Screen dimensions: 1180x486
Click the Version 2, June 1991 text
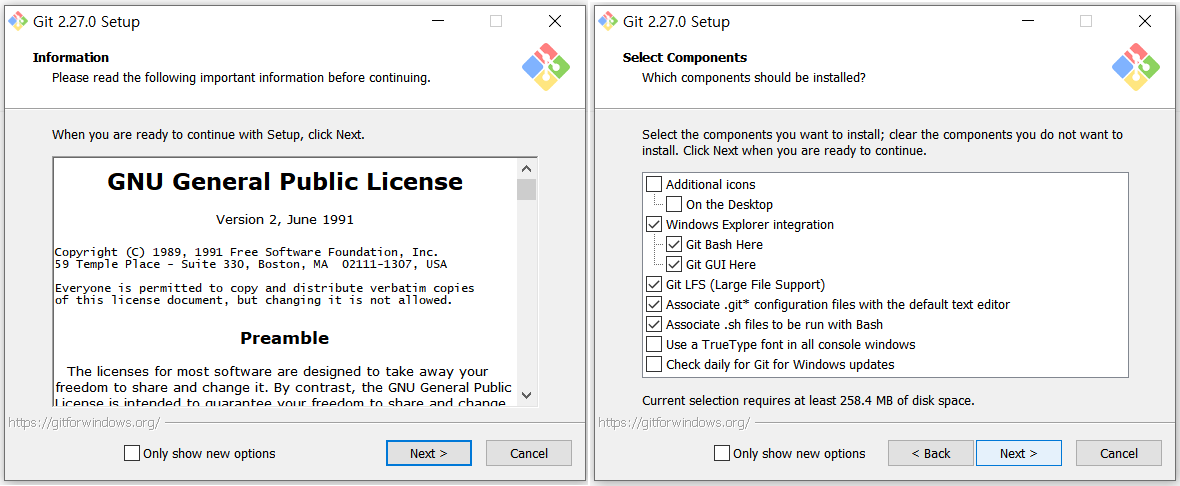284,220
